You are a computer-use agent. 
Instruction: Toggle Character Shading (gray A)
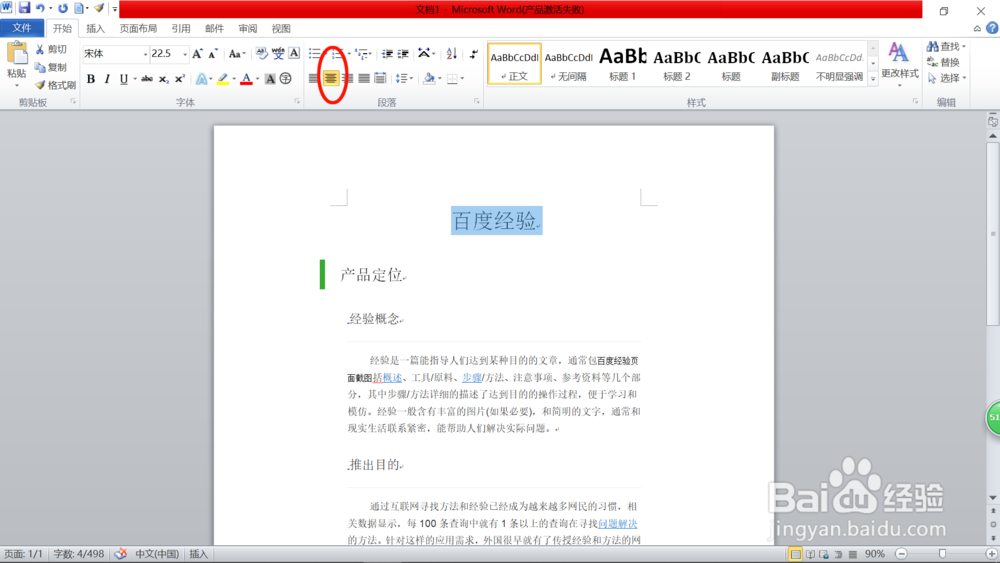(270, 79)
